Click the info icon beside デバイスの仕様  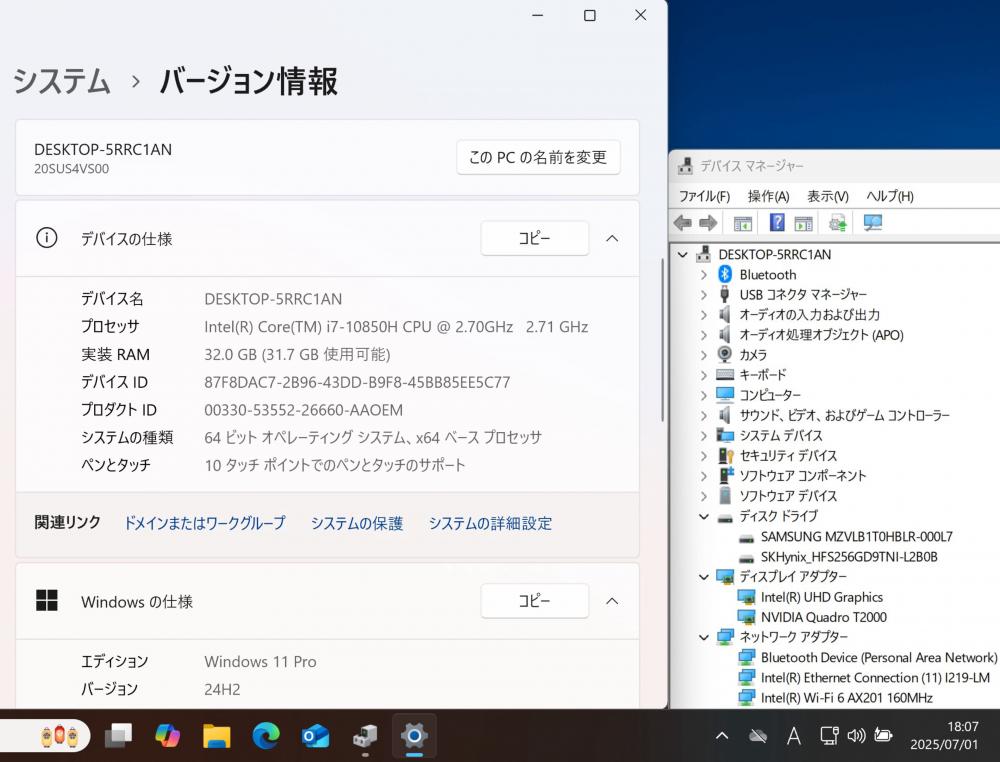pos(47,238)
